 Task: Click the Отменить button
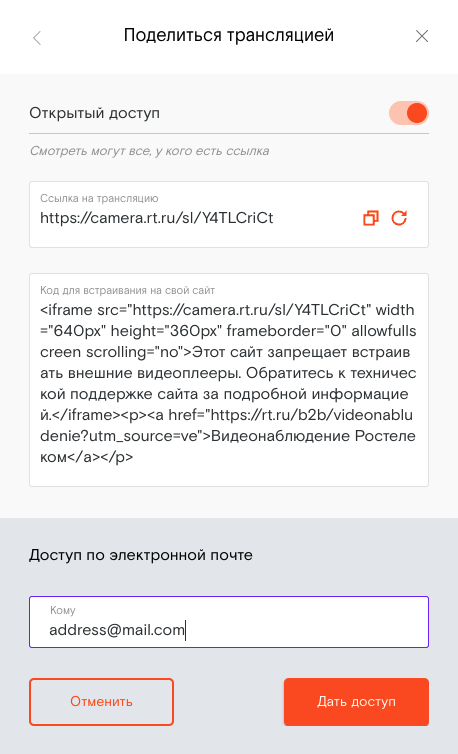[101, 702]
